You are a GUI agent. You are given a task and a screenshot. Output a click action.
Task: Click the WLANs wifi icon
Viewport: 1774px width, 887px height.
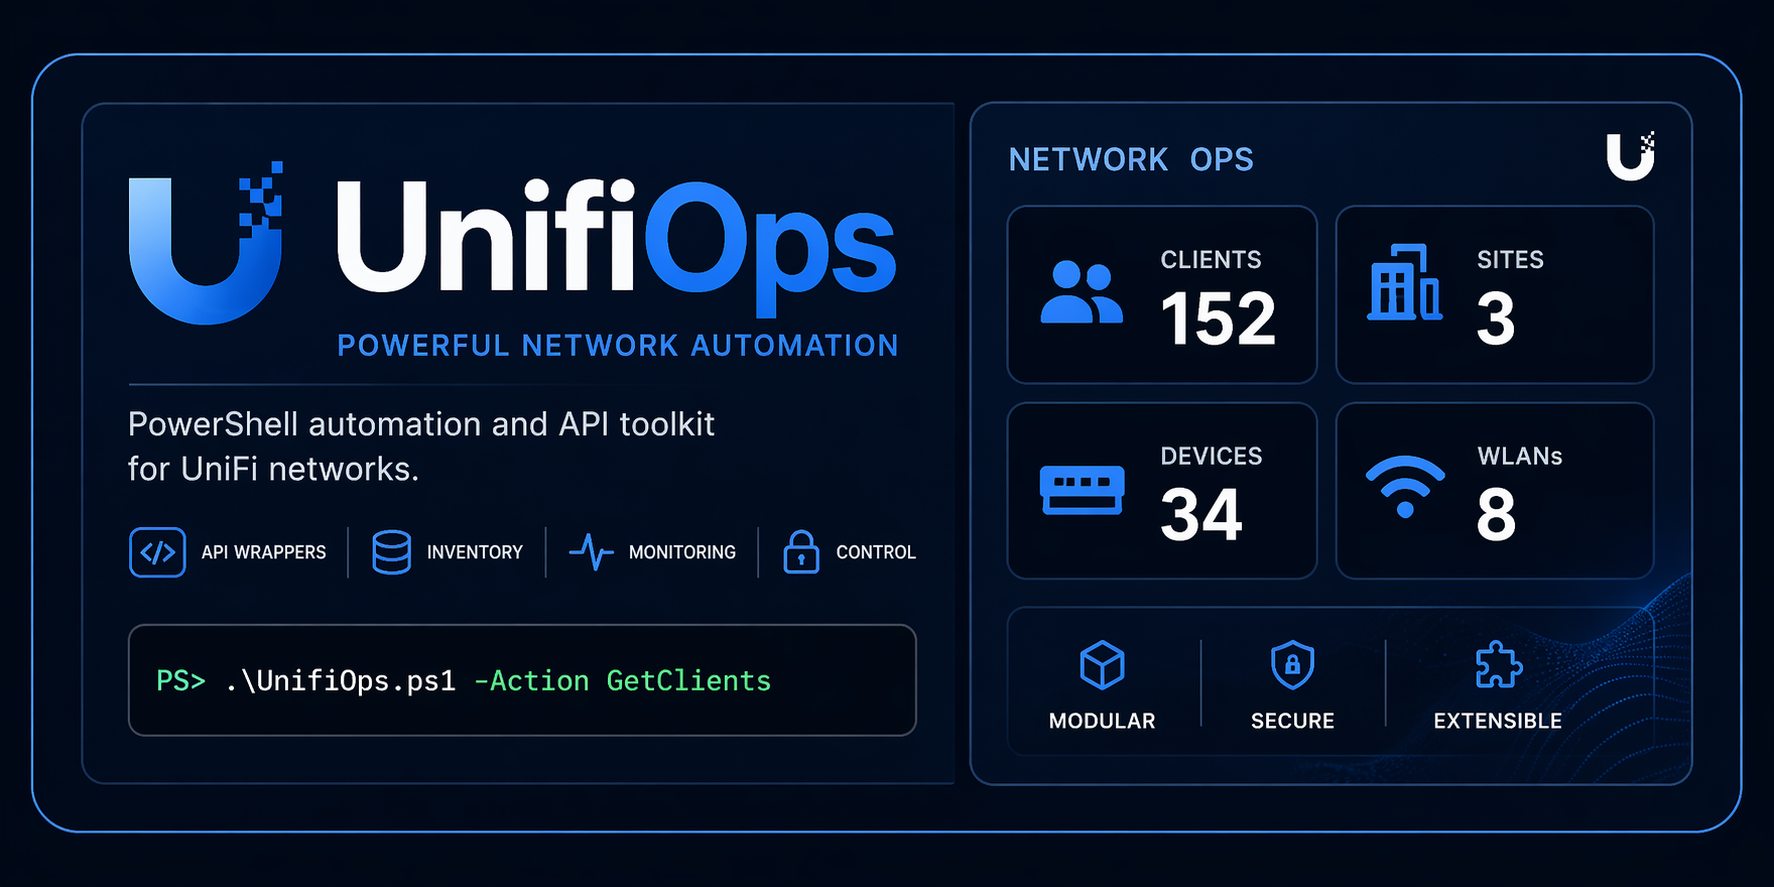click(1405, 487)
